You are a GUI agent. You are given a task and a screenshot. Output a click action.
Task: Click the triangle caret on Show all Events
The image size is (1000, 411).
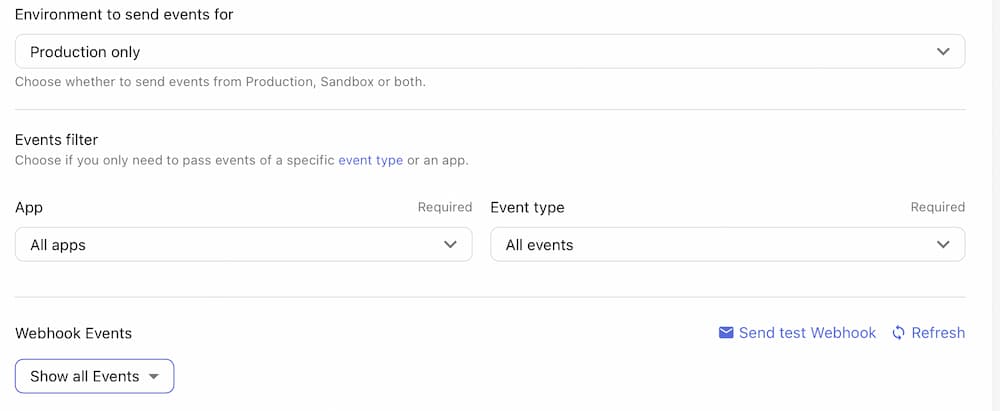[x=154, y=377]
